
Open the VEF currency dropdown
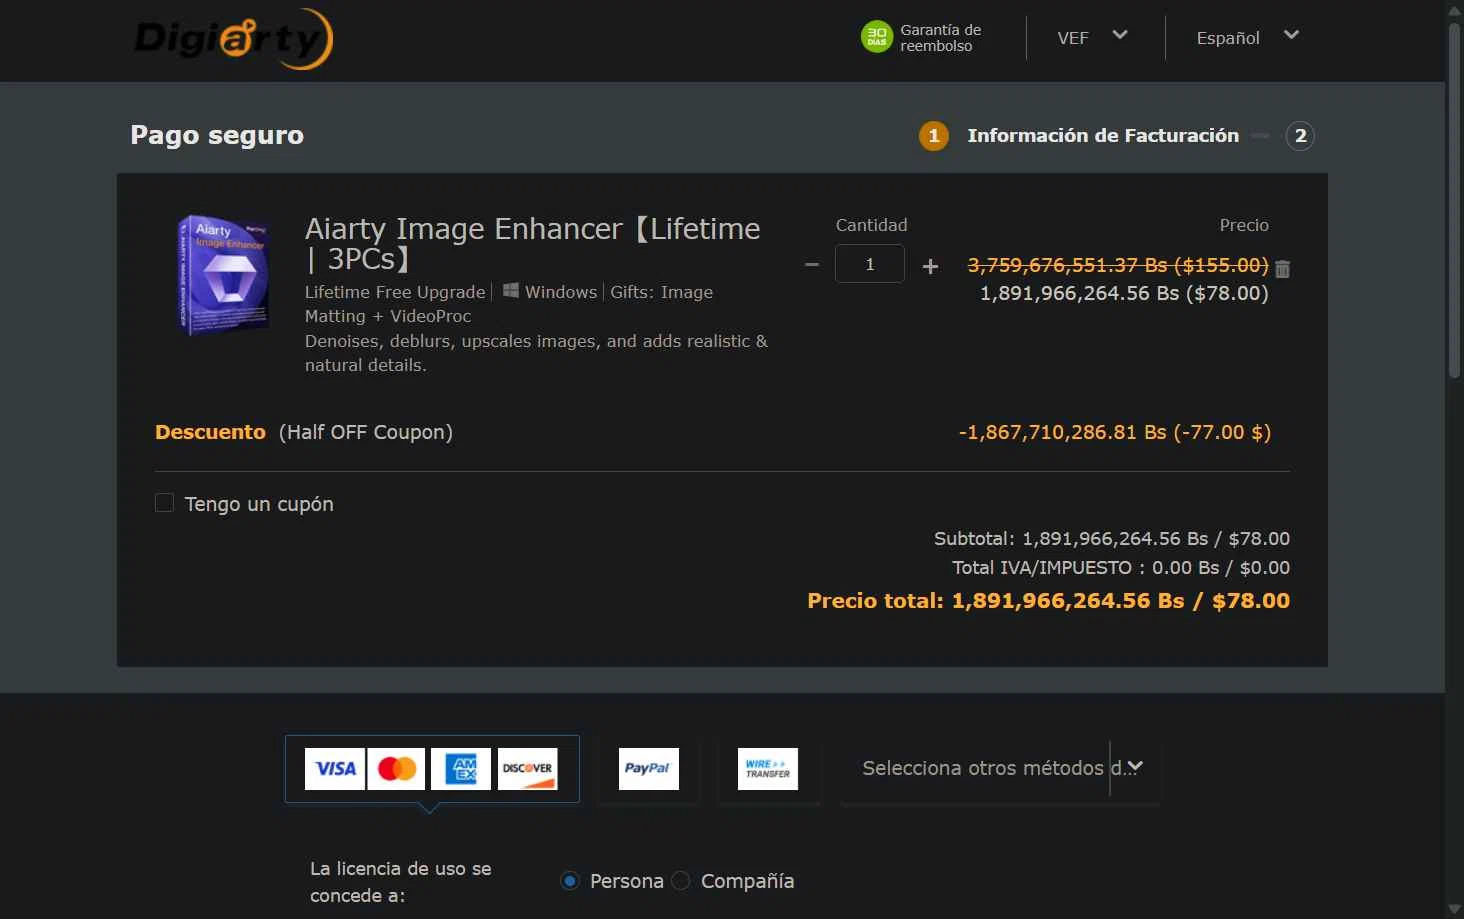[x=1092, y=38]
